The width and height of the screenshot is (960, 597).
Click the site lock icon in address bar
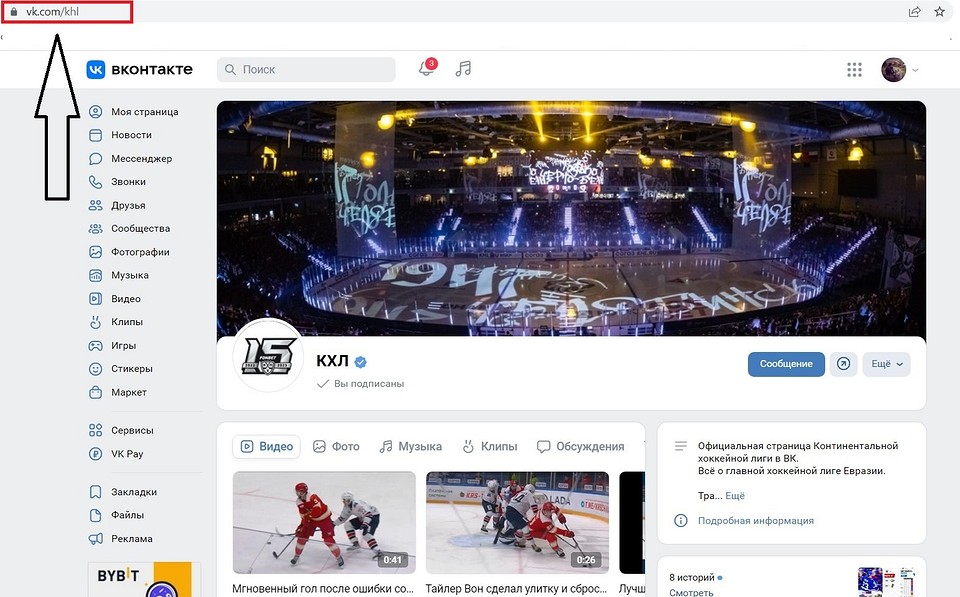[x=14, y=12]
